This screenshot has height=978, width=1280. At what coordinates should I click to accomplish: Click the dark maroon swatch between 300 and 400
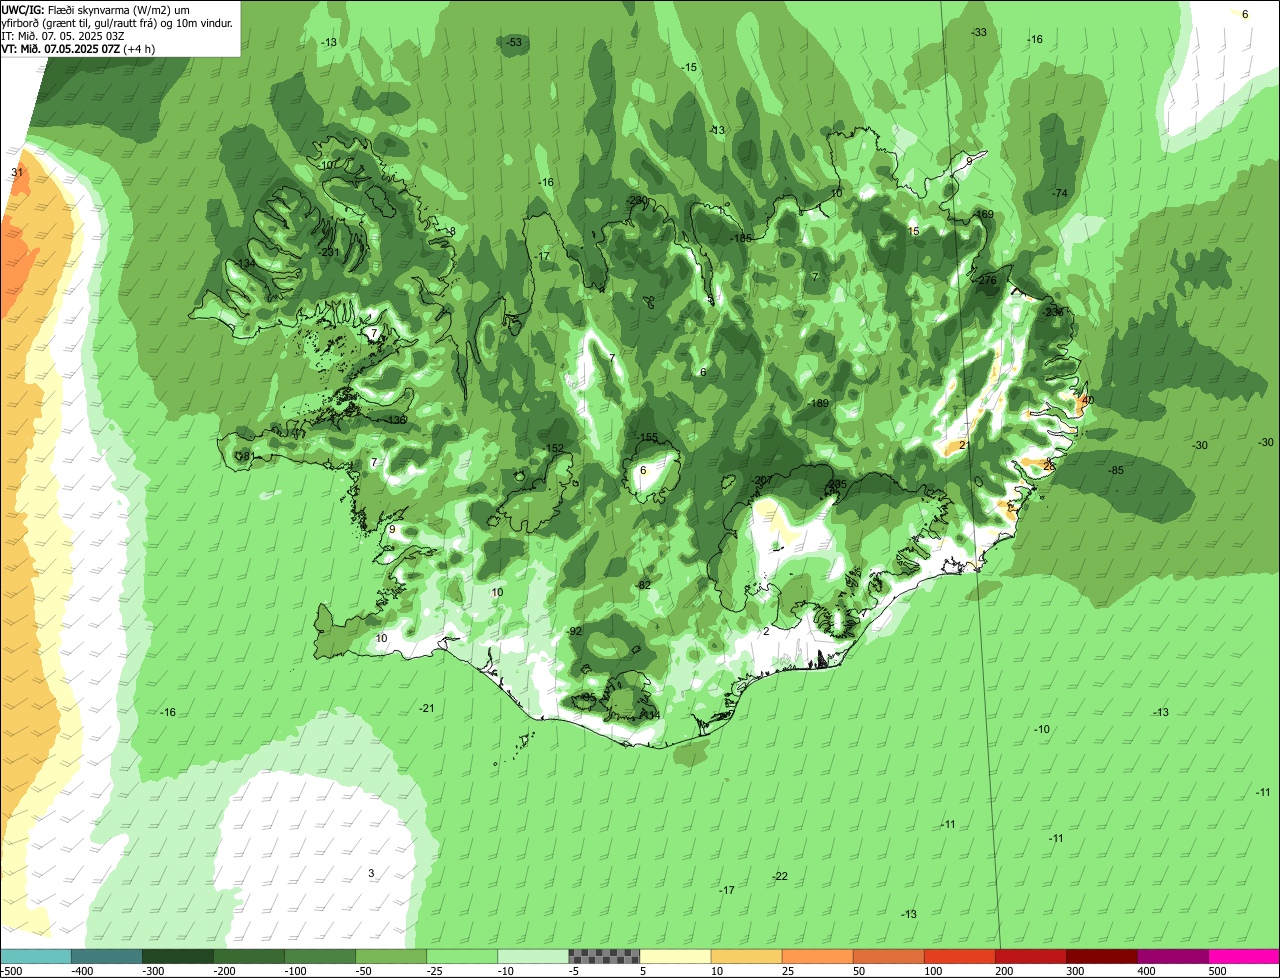coord(1102,957)
